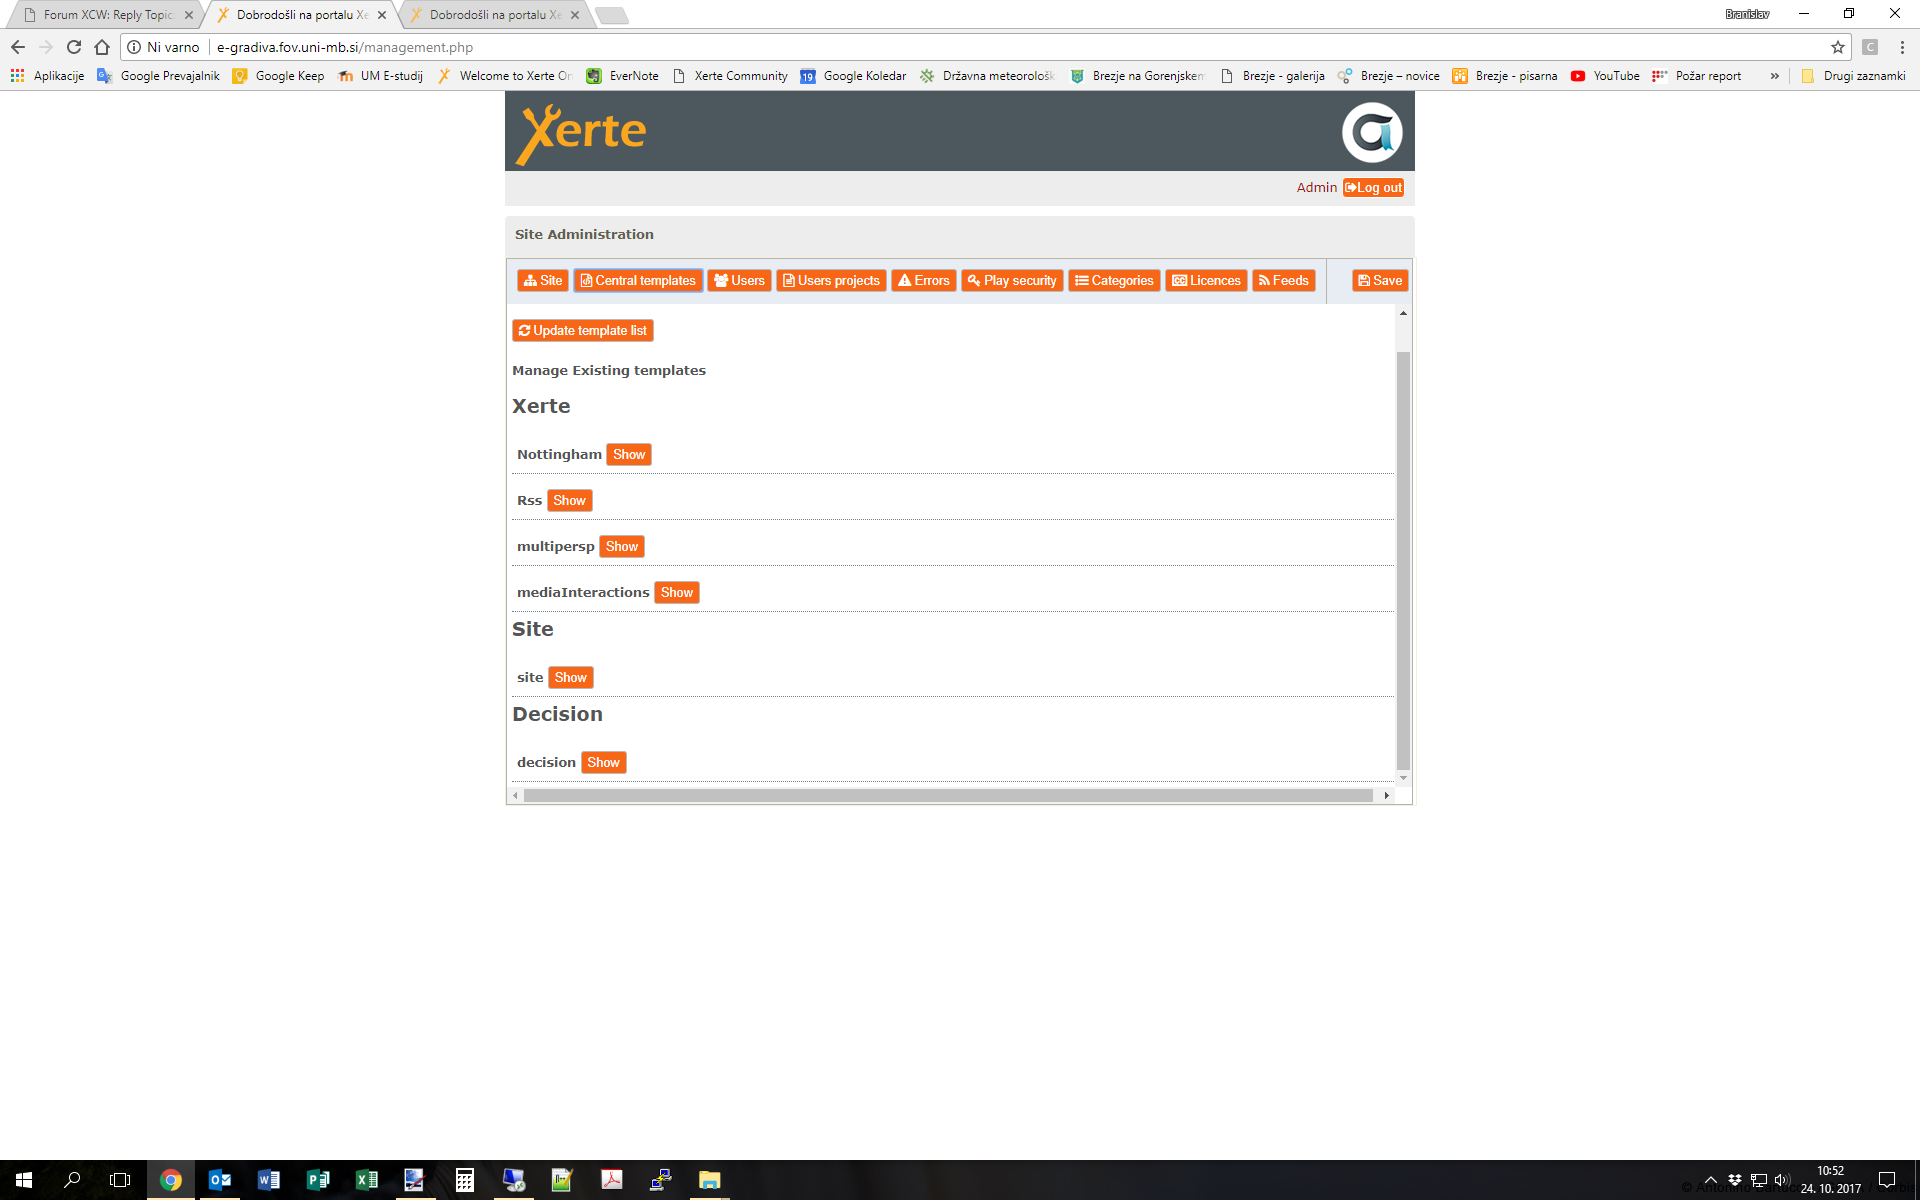Go to browser home page
Image resolution: width=1920 pixels, height=1200 pixels.
[x=102, y=47]
